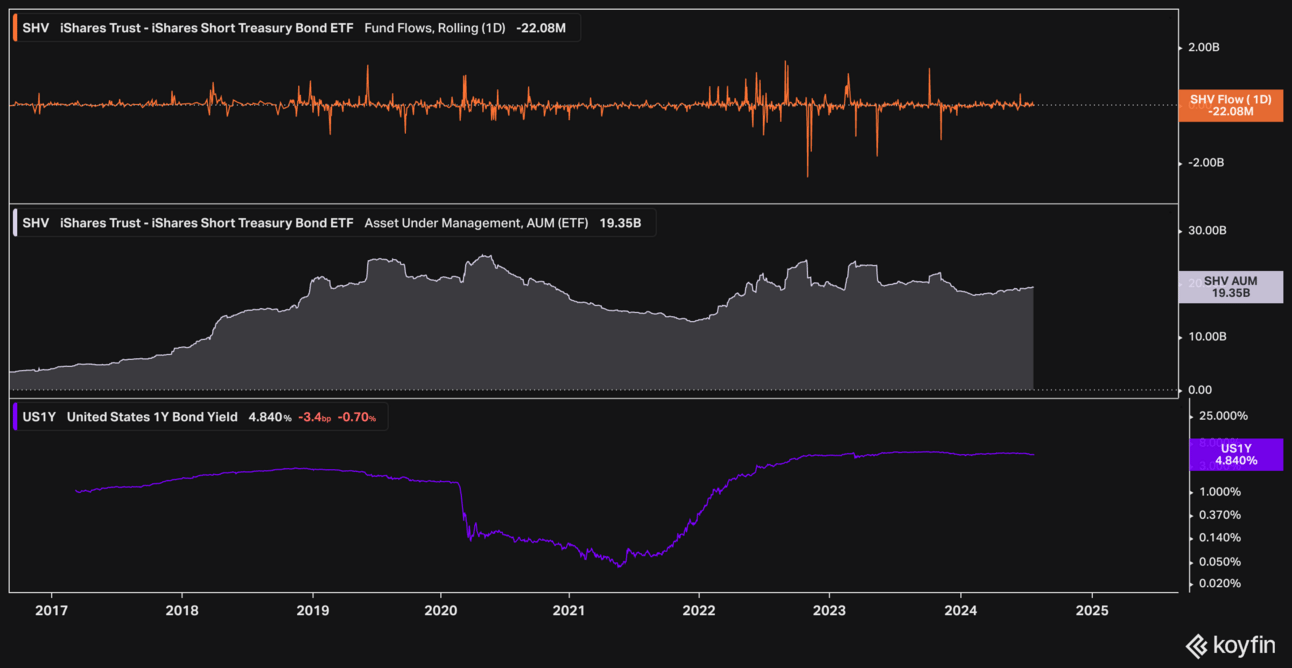The image size is (1292, 668).
Task: Click the Fund Flows, Rolling (1D) legend label
Action: [436, 28]
